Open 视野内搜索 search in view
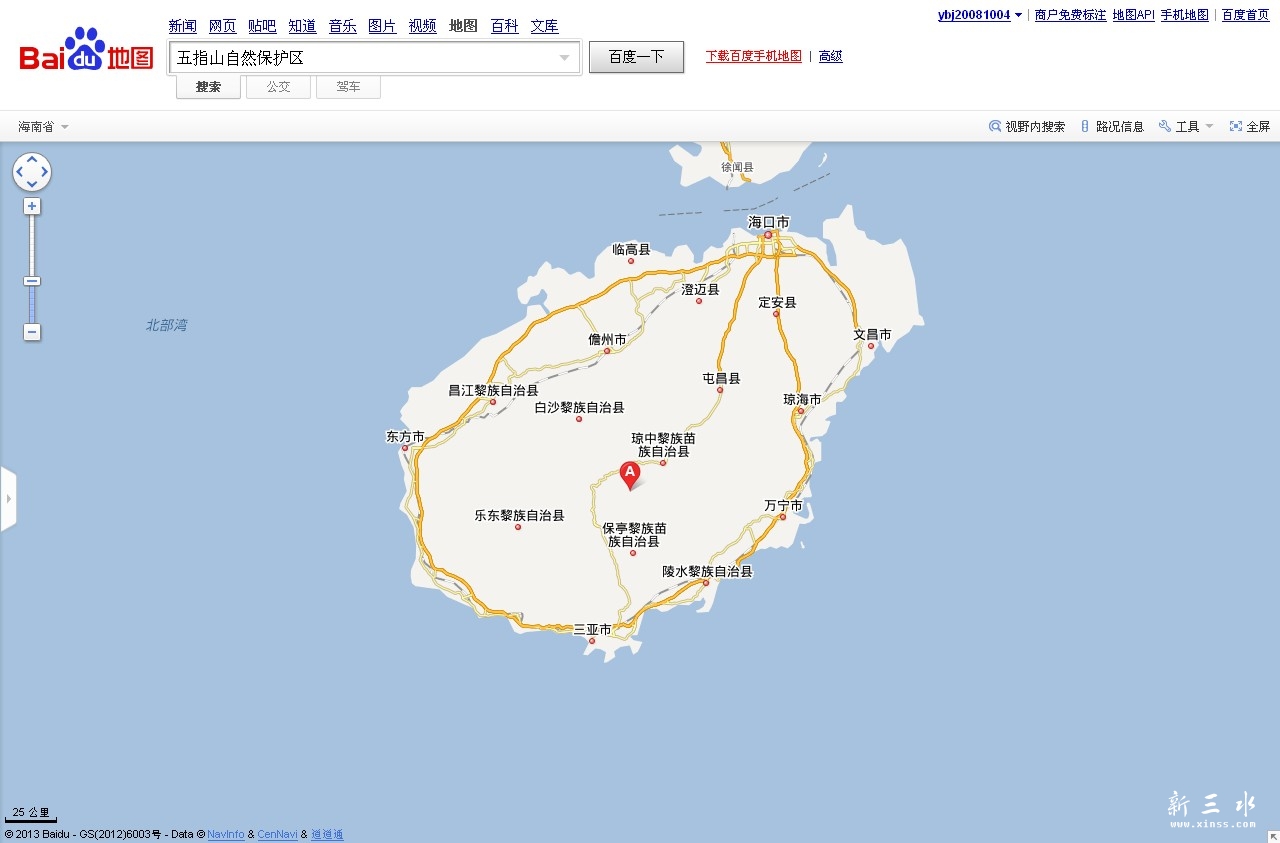This screenshot has height=843, width=1280. tap(1027, 127)
